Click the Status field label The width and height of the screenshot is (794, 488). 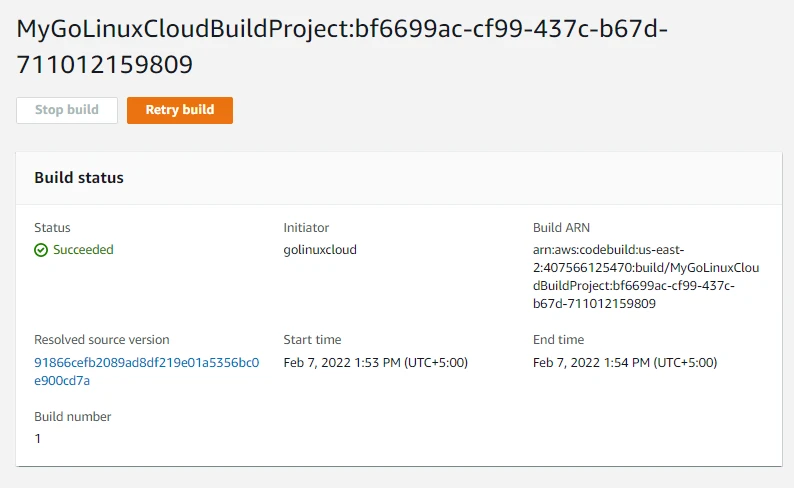[x=52, y=228]
